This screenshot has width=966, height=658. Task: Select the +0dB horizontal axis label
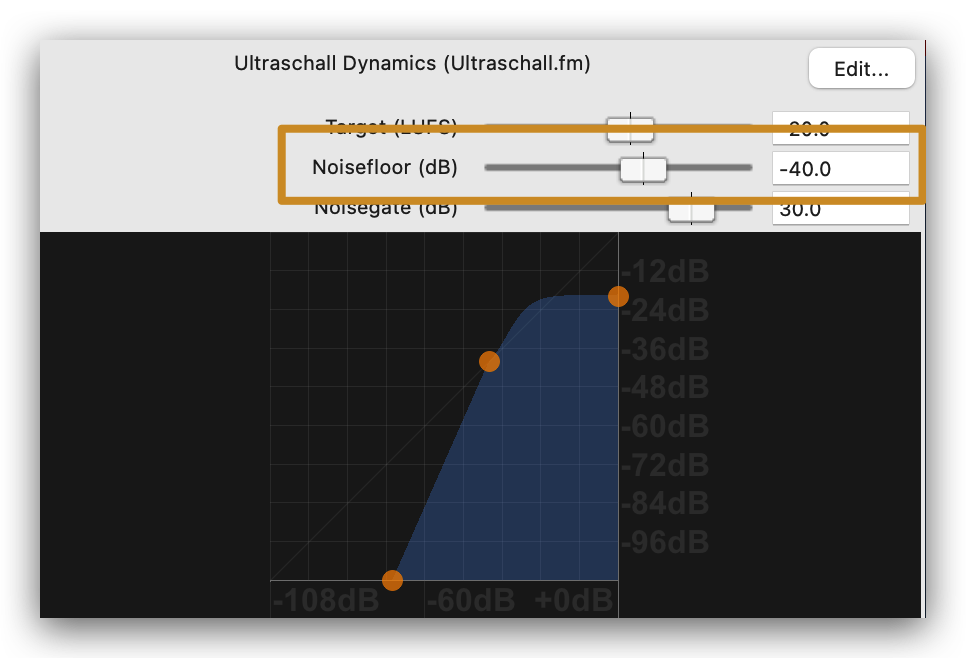coord(574,600)
